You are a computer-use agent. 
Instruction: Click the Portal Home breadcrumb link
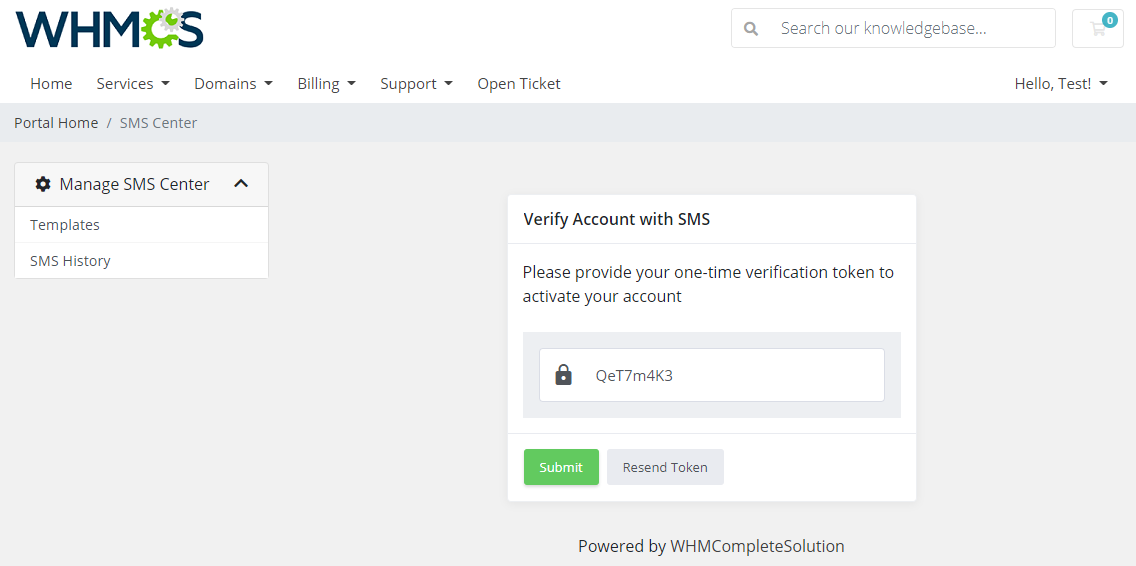click(x=56, y=123)
